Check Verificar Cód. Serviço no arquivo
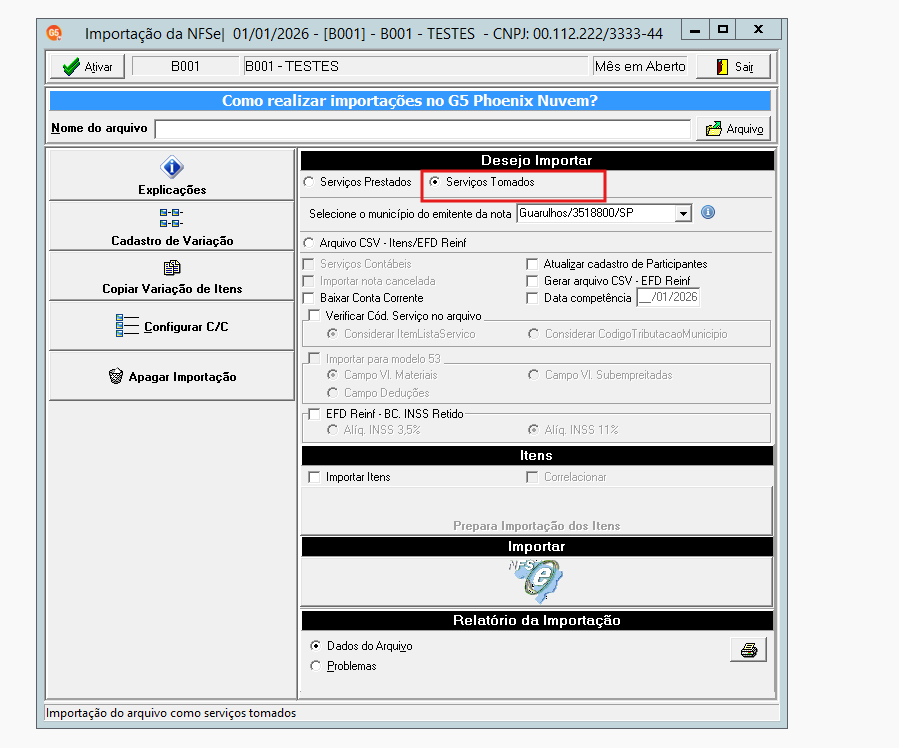This screenshot has width=899, height=748. point(314,315)
